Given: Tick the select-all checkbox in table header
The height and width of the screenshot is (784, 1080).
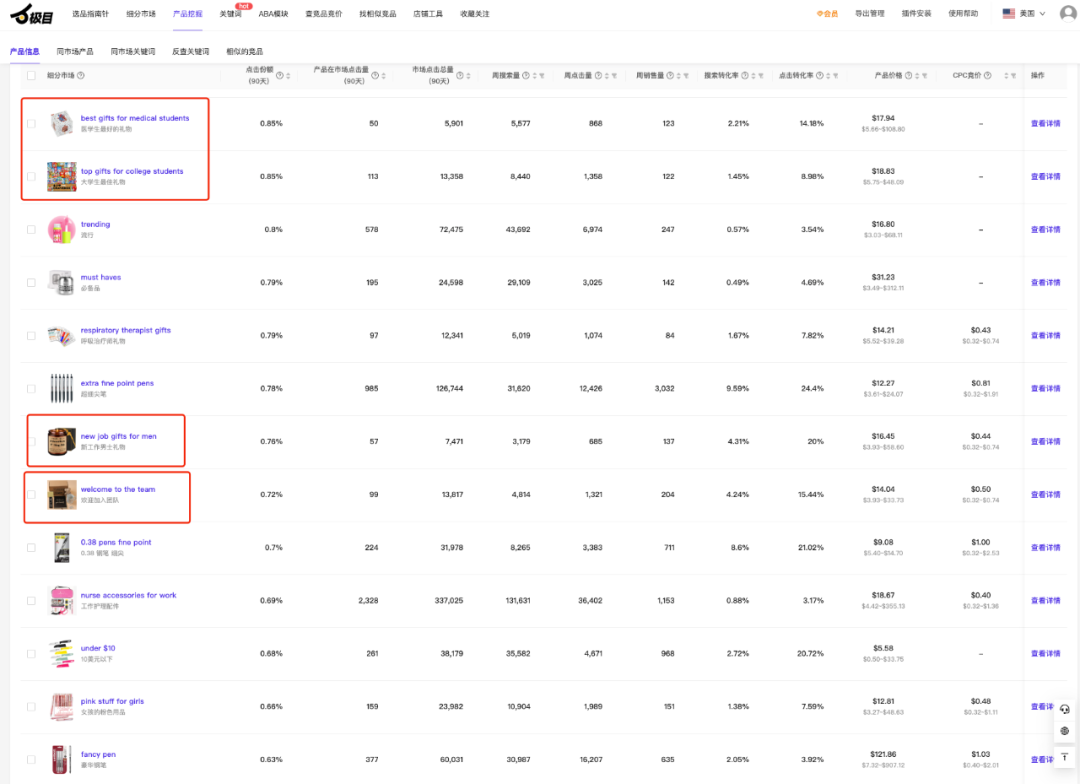Looking at the screenshot, I should pyautogui.click(x=31, y=76).
